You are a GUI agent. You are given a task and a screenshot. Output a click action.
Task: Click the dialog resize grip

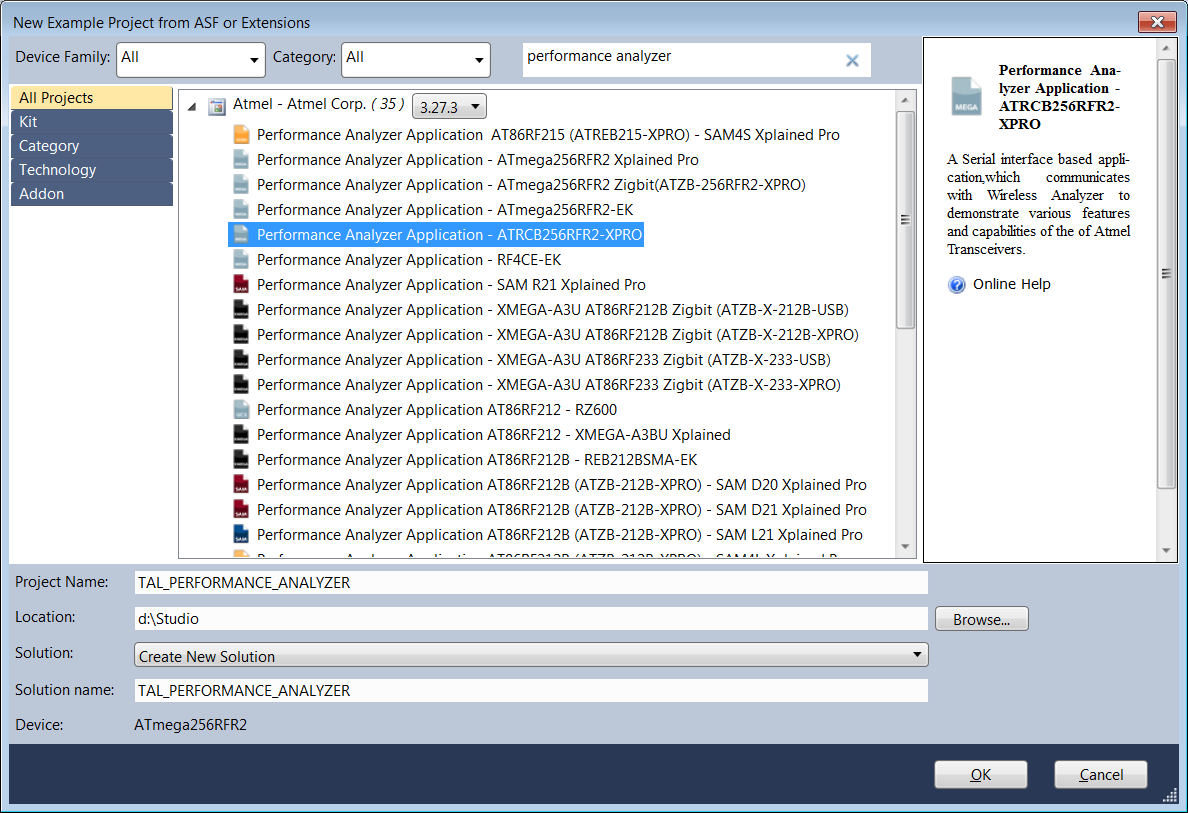(1171, 796)
